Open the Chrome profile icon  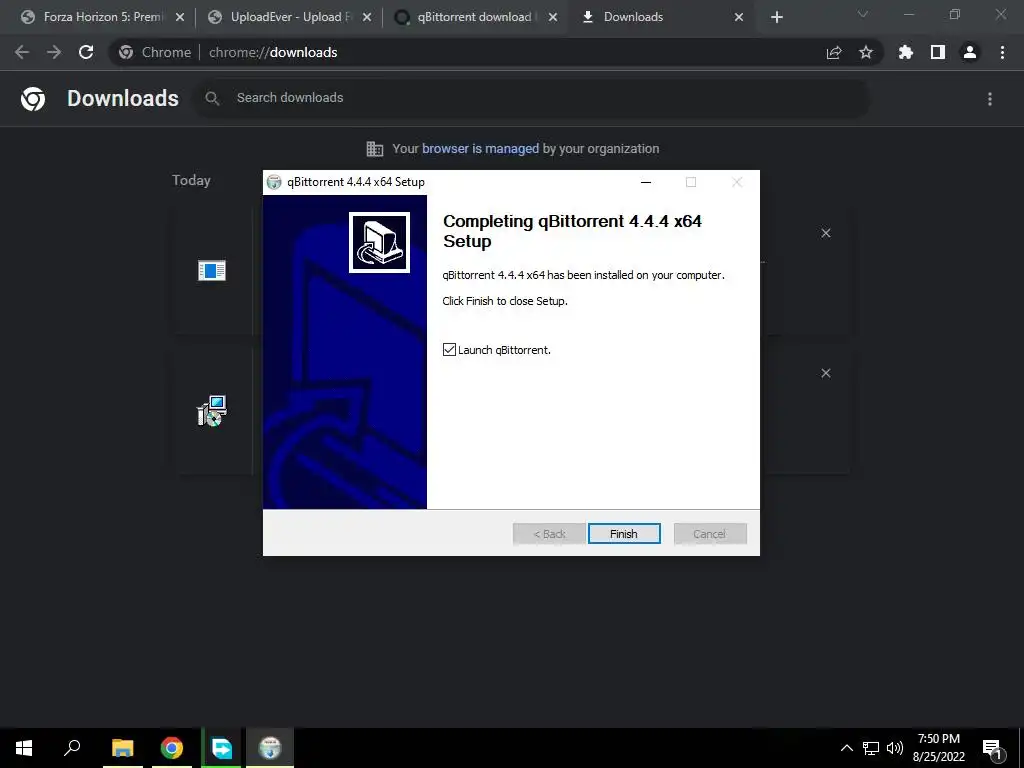click(970, 52)
